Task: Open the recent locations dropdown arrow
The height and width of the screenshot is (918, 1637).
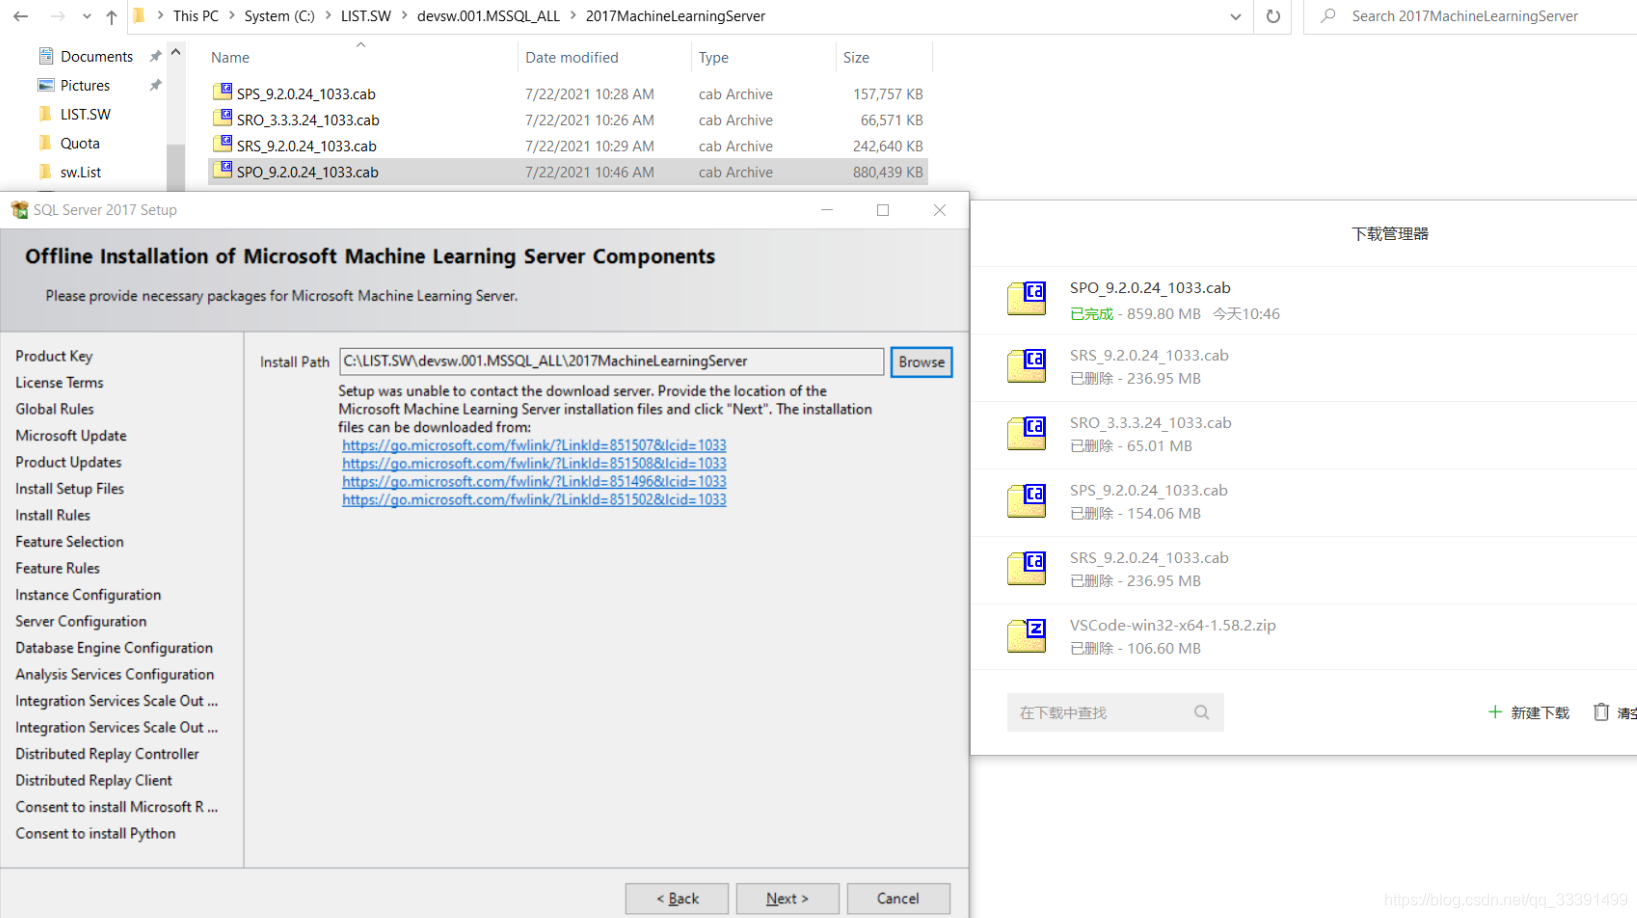Action: [x=88, y=16]
